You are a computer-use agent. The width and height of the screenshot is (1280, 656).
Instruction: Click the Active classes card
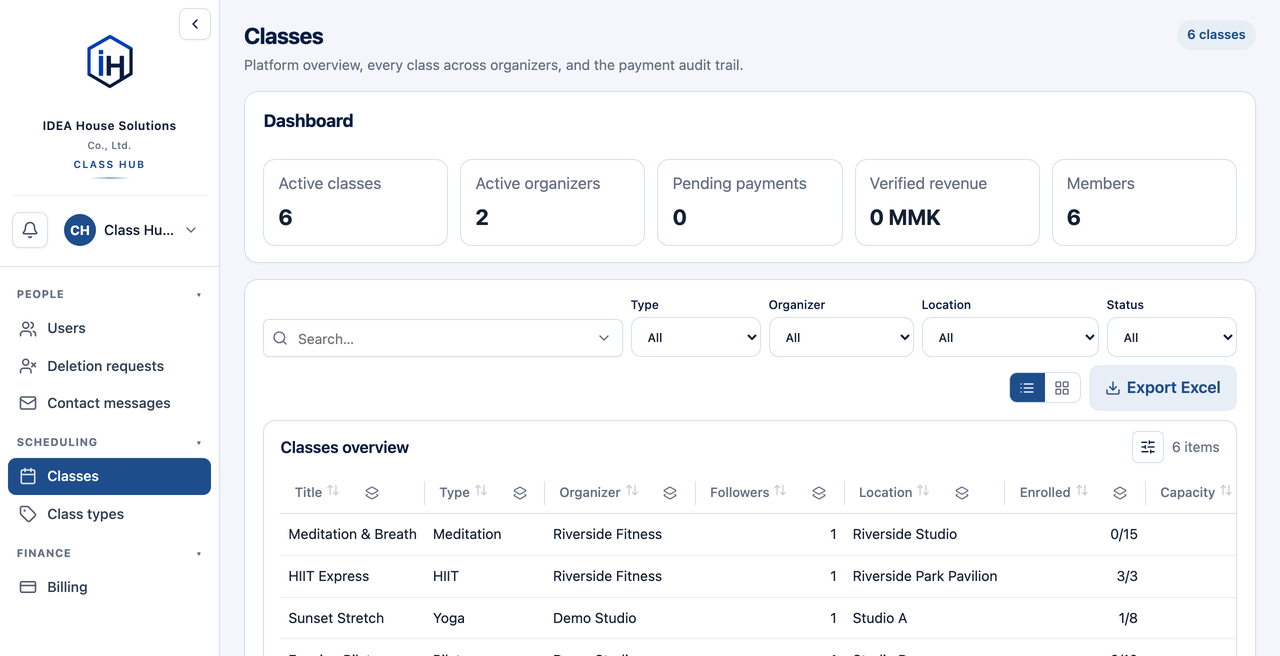[x=355, y=202]
